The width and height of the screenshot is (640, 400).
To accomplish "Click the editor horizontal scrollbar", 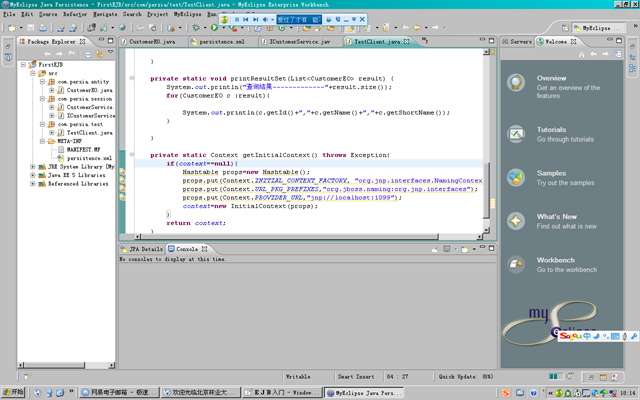I will click(x=289, y=237).
